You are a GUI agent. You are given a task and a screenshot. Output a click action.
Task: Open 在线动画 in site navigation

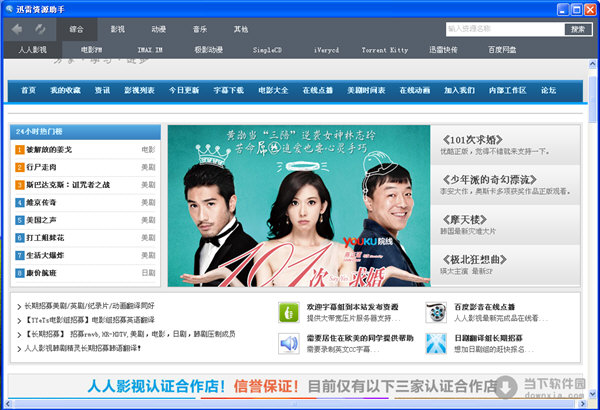pos(415,90)
